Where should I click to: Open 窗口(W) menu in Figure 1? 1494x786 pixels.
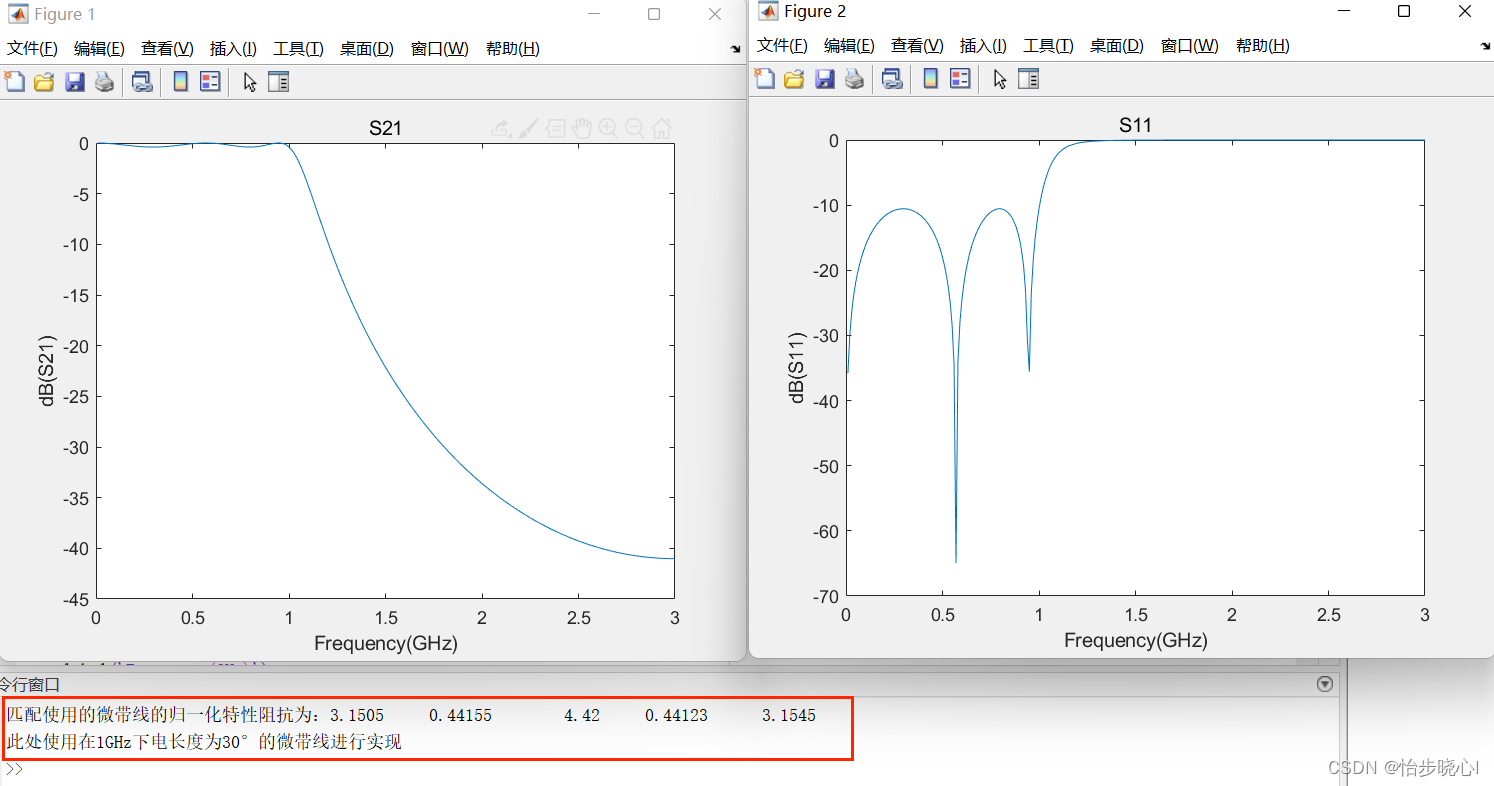click(x=440, y=49)
